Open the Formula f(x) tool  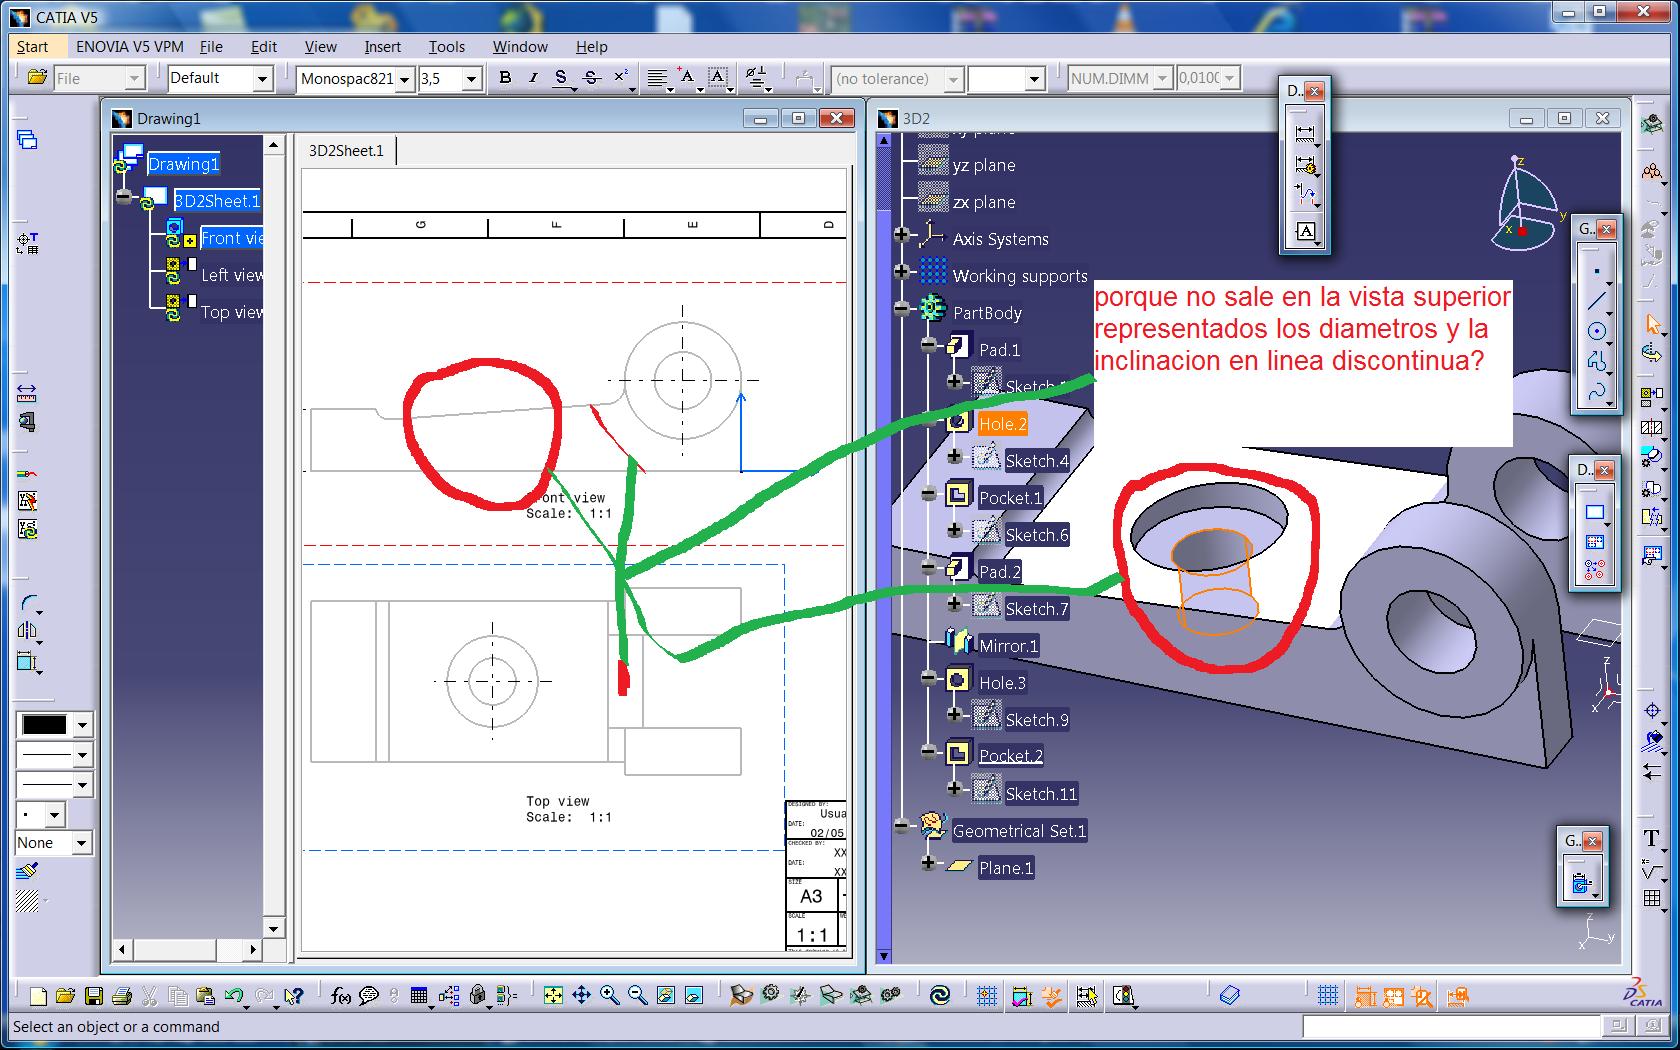pos(341,996)
